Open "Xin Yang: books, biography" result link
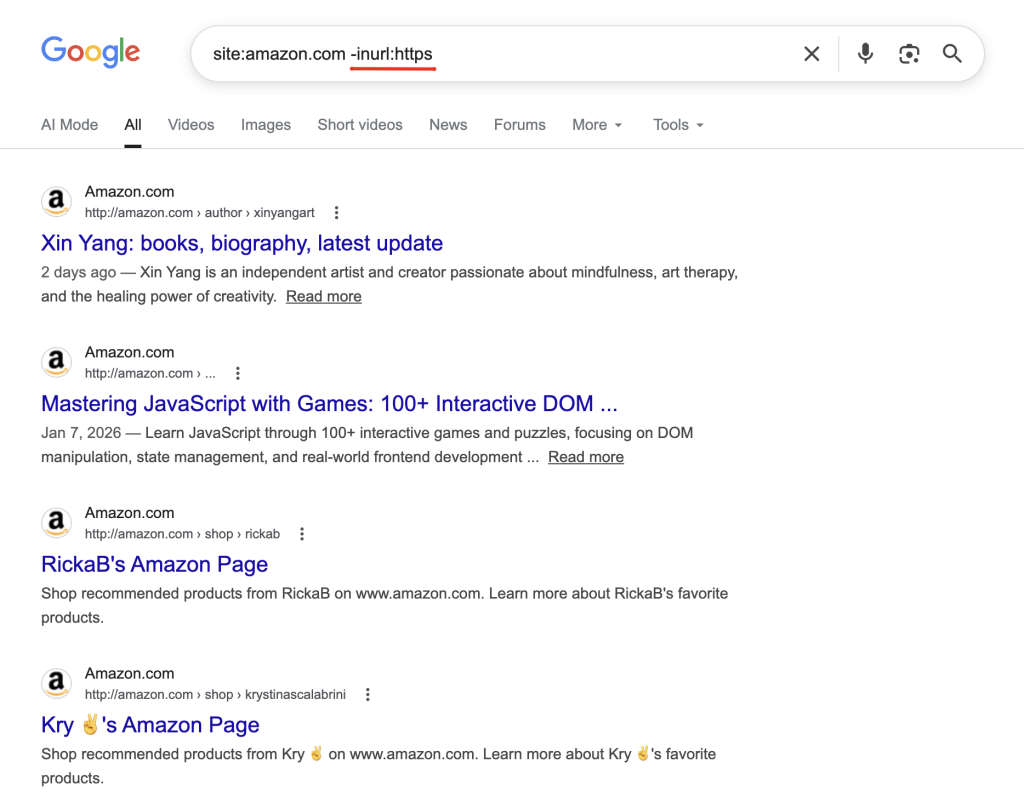 click(242, 243)
